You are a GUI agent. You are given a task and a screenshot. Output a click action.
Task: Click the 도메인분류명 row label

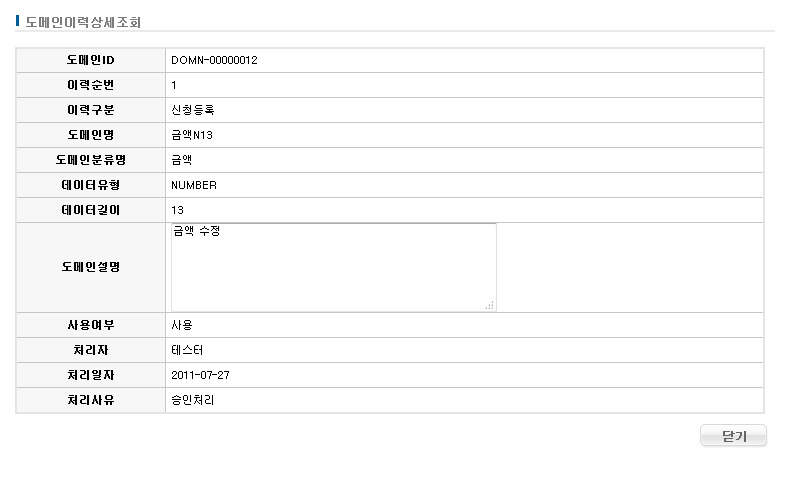(90, 160)
